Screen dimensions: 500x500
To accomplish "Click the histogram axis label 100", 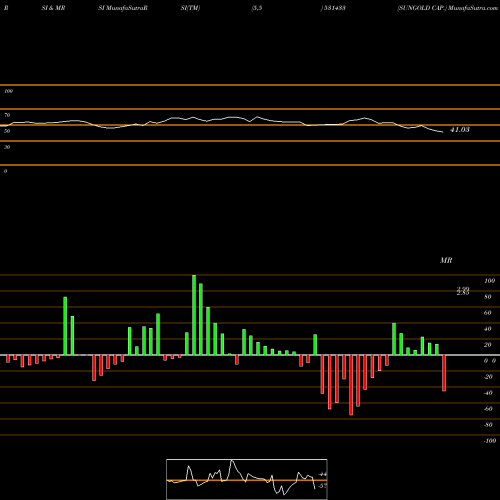I will click(x=489, y=281).
